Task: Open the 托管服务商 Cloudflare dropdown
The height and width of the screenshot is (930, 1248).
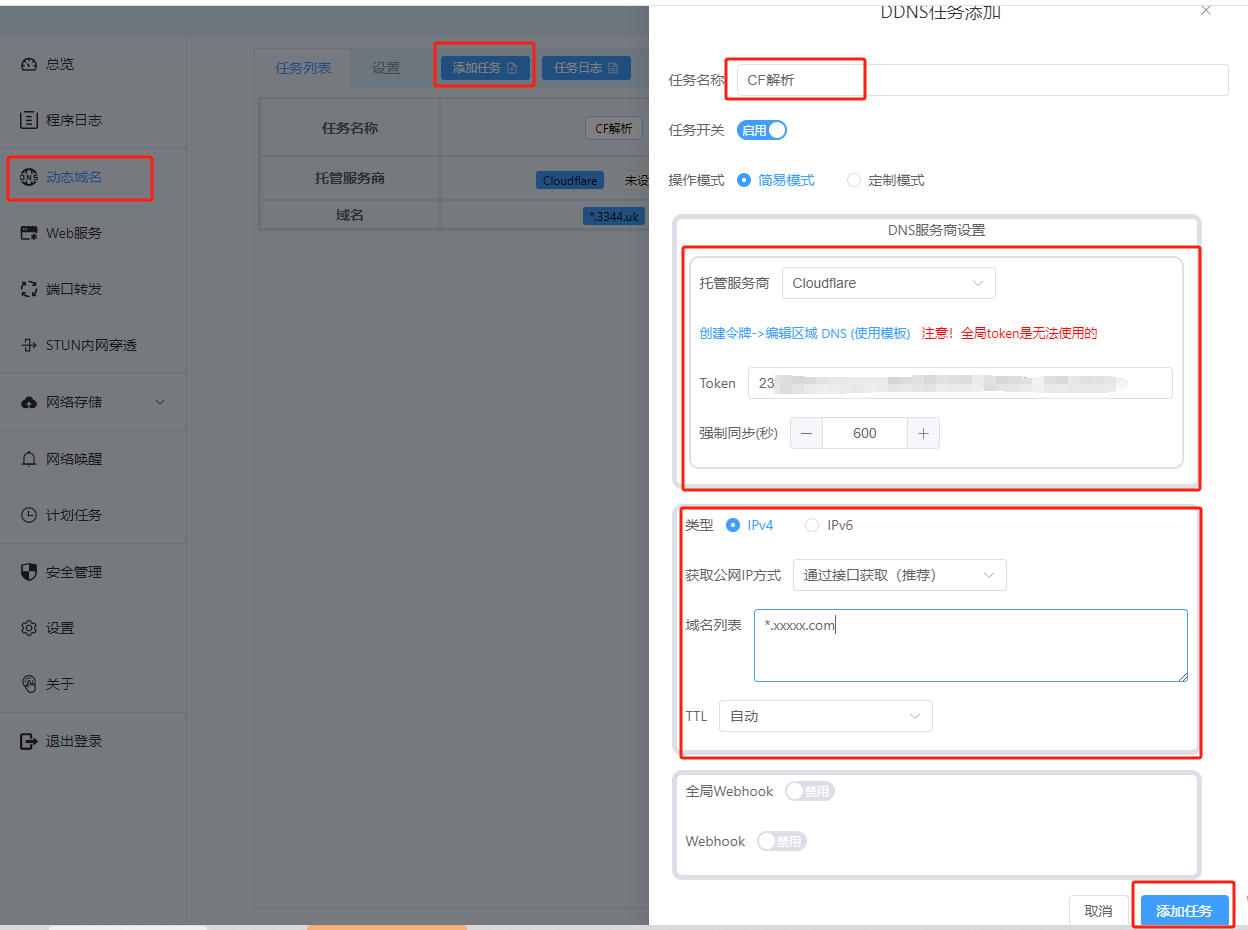Action: [888, 283]
